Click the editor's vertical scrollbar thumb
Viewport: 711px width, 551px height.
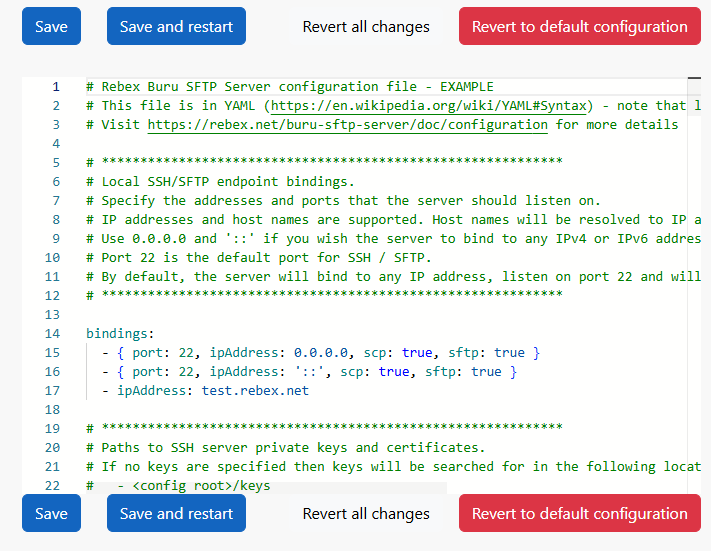pos(694,78)
